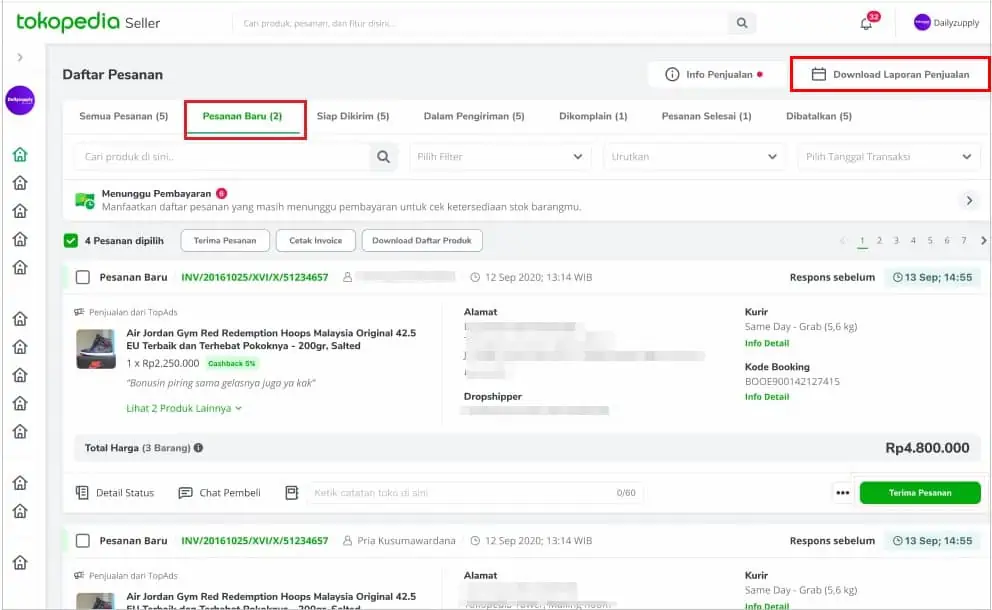Click the tokopedia Seller logo
This screenshot has height=610, width=992.
[88, 22]
